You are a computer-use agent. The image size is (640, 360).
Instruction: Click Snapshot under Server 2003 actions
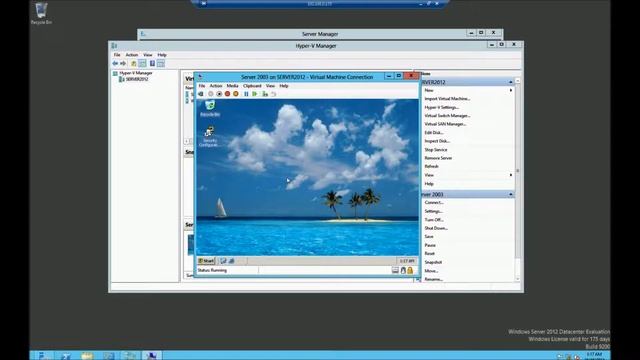pyautogui.click(x=433, y=262)
